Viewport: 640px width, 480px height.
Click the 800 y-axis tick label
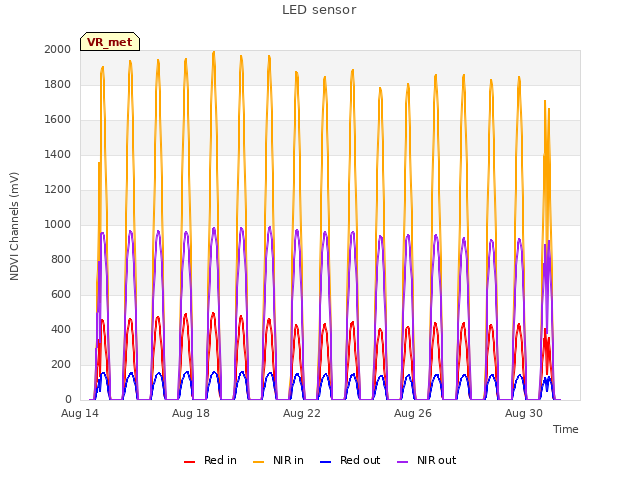tap(61, 260)
